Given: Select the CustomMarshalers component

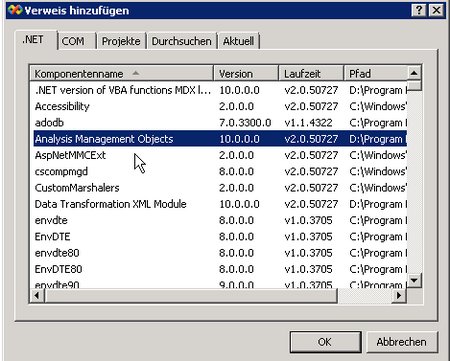Looking at the screenshot, I should (x=220, y=188).
